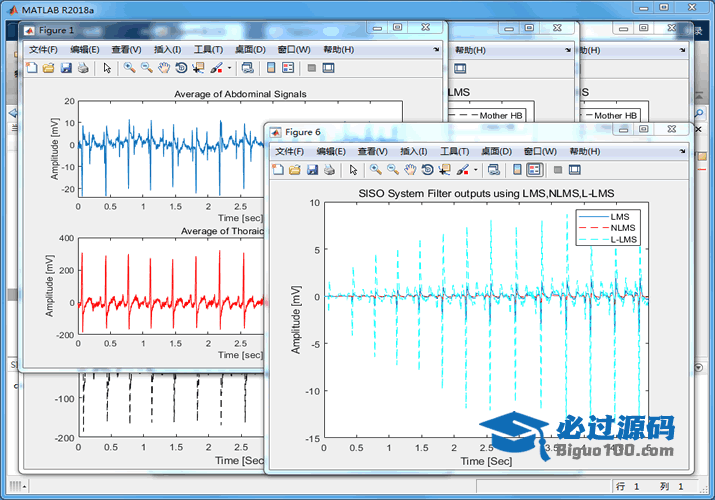Open 工具(T) menu in Figure 1
715x500 pixels.
point(208,50)
